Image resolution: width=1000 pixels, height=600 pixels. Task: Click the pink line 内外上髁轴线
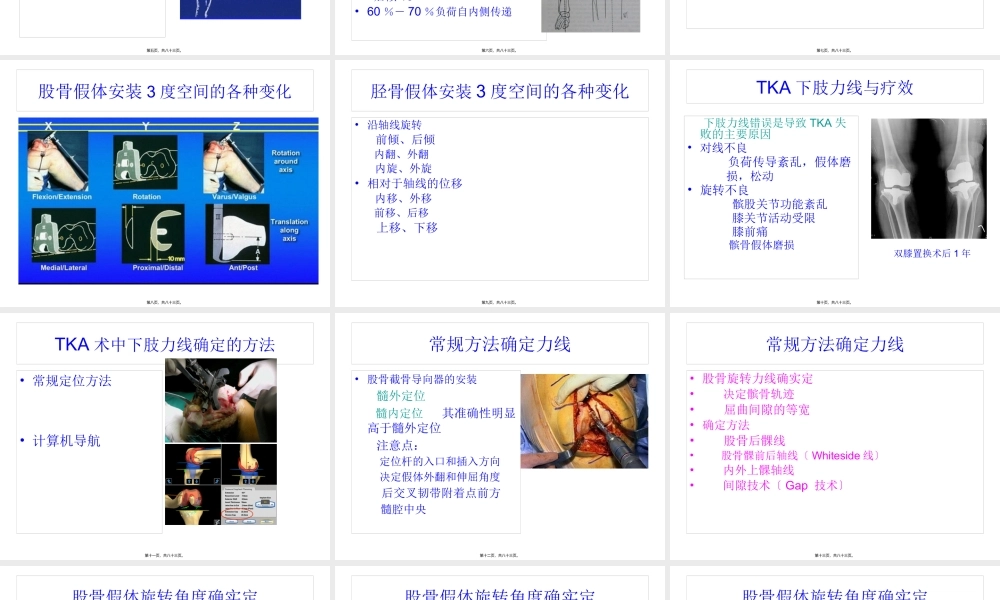[x=758, y=470]
